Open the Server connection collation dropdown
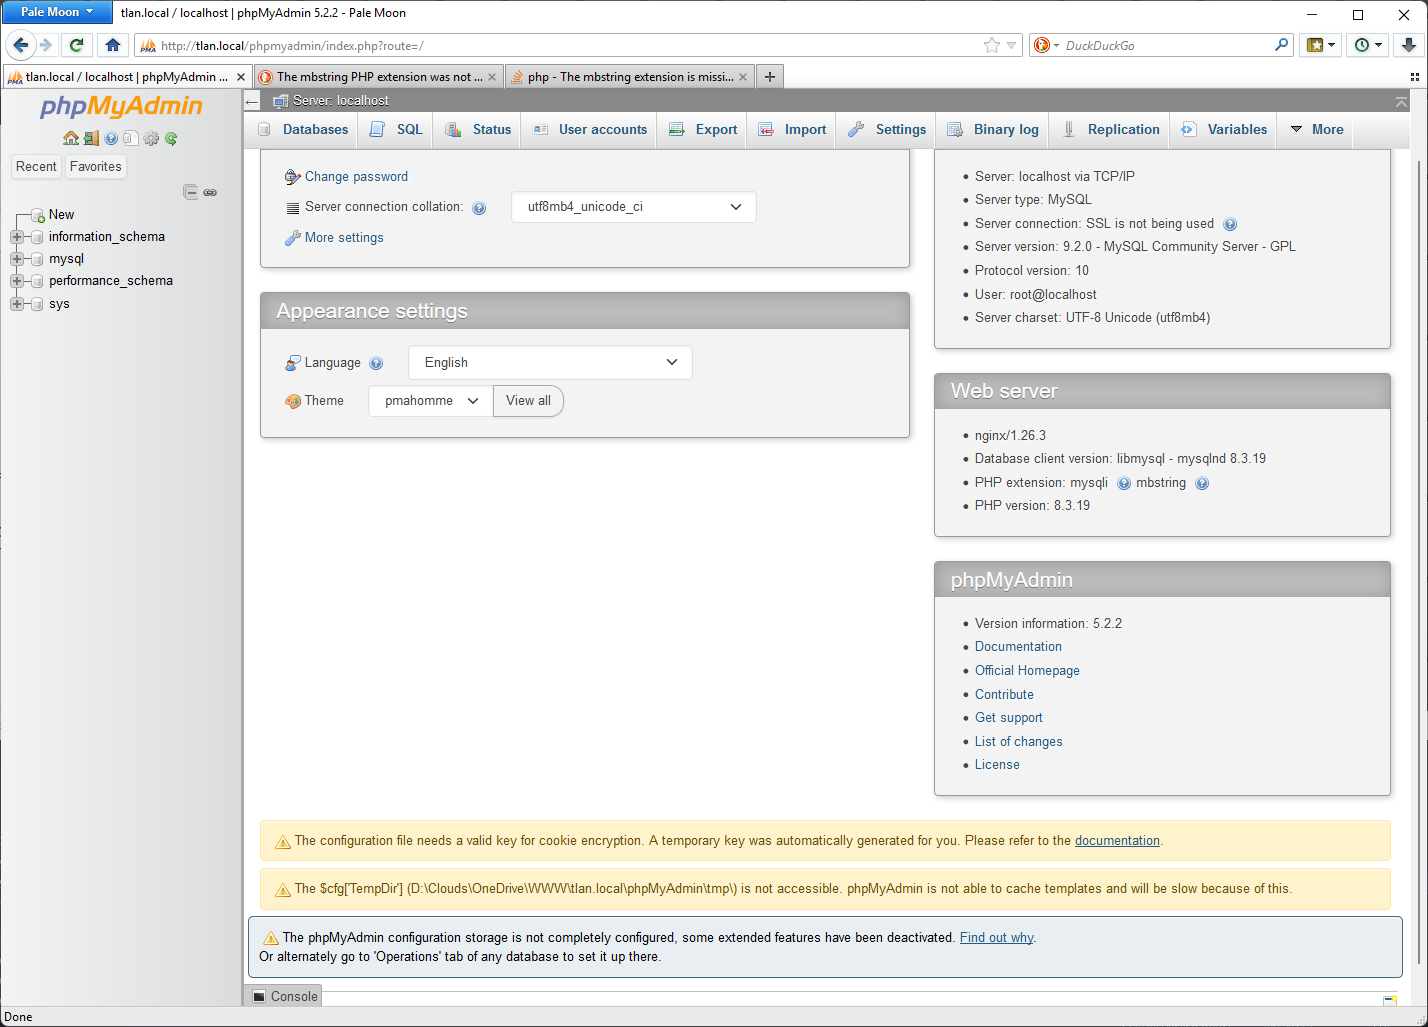The height and width of the screenshot is (1027, 1428). [x=634, y=207]
